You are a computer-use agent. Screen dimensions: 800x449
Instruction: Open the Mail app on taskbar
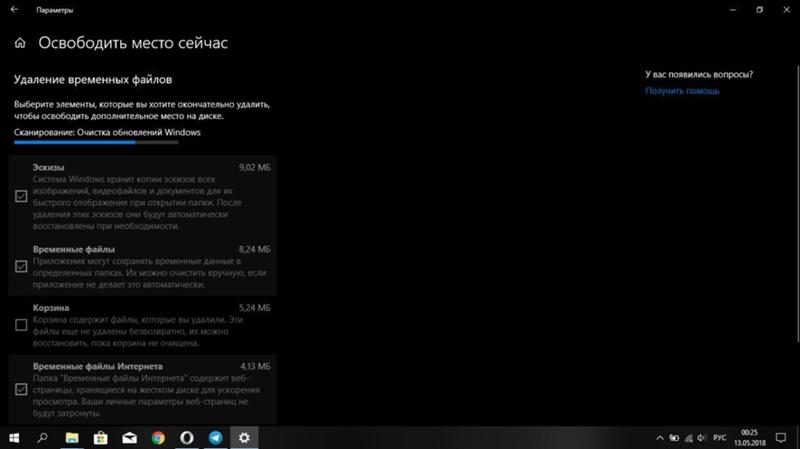(130, 438)
